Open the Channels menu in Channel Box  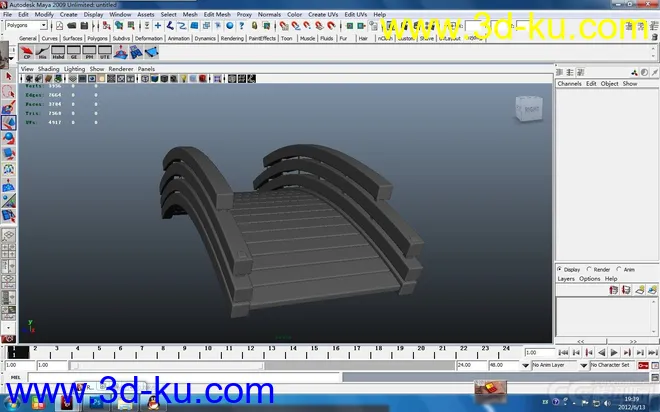[569, 84]
